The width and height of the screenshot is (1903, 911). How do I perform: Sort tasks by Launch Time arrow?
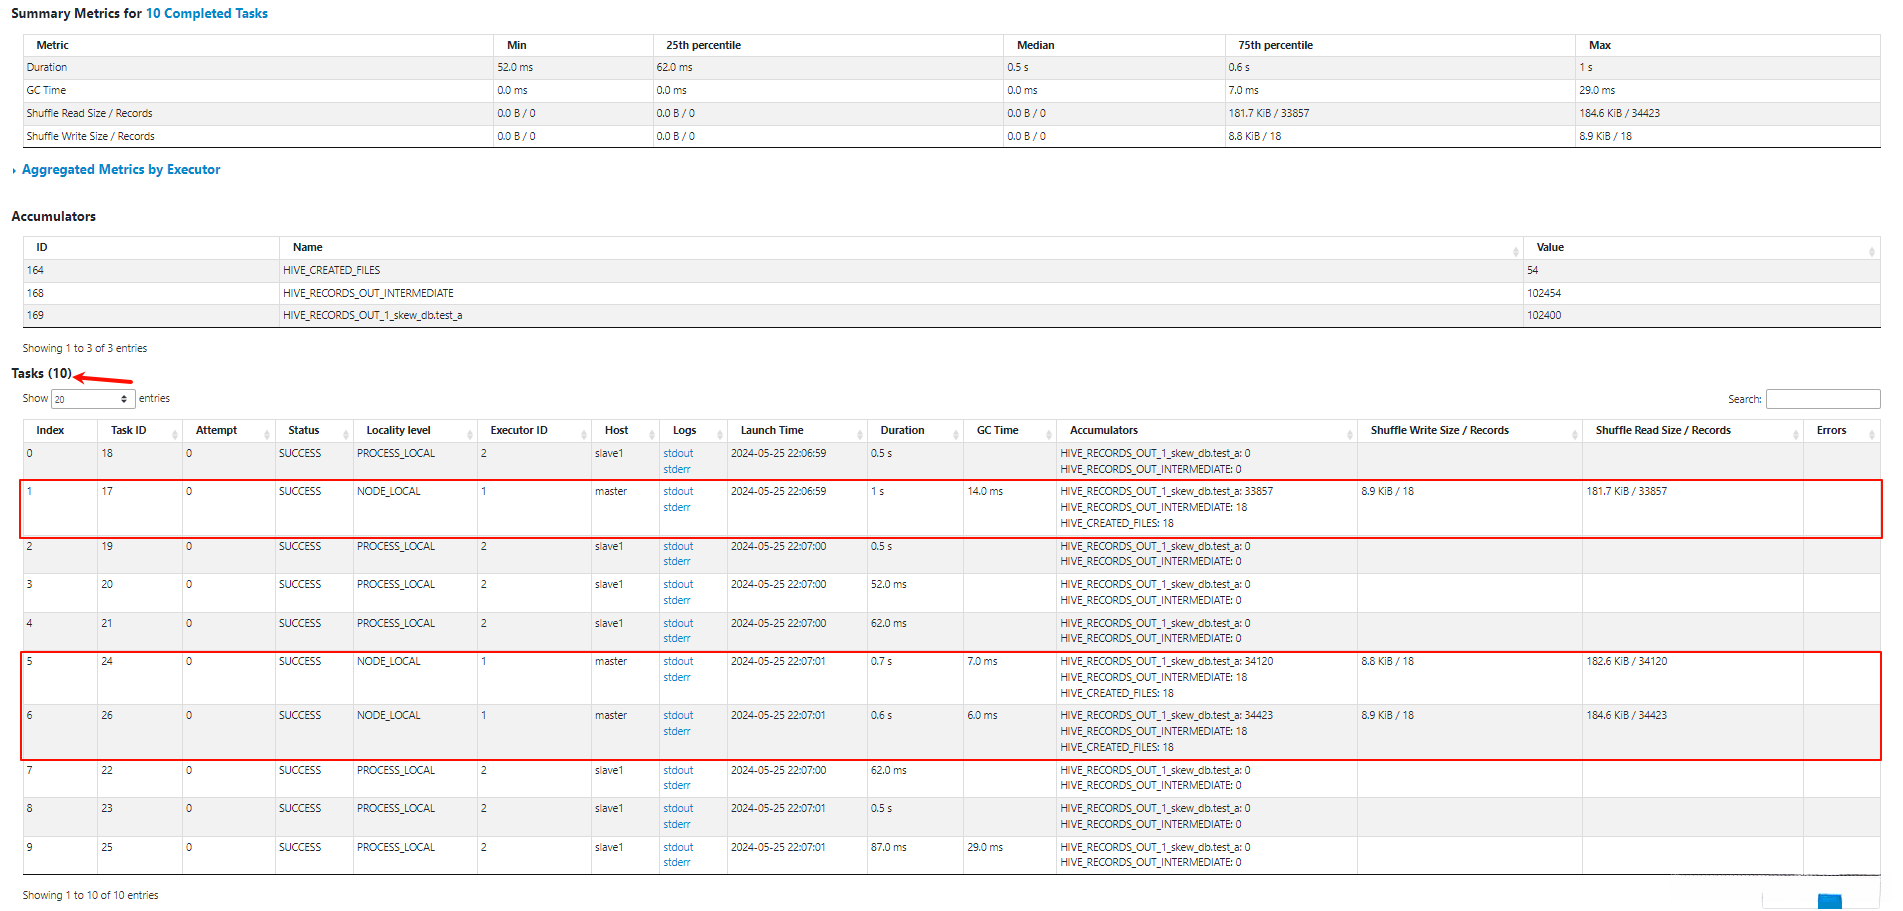859,433
